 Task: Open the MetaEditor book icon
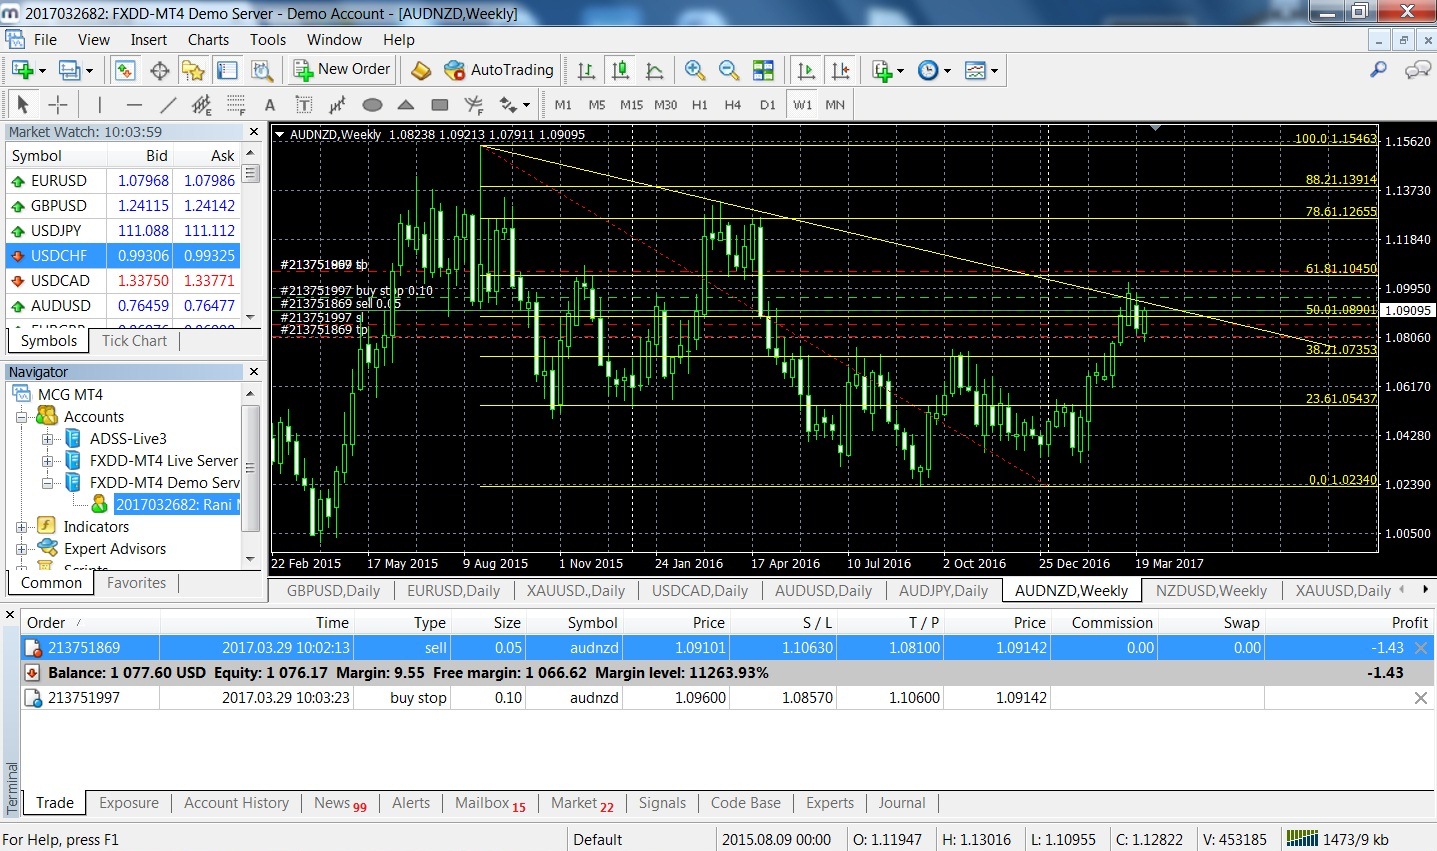(x=421, y=70)
